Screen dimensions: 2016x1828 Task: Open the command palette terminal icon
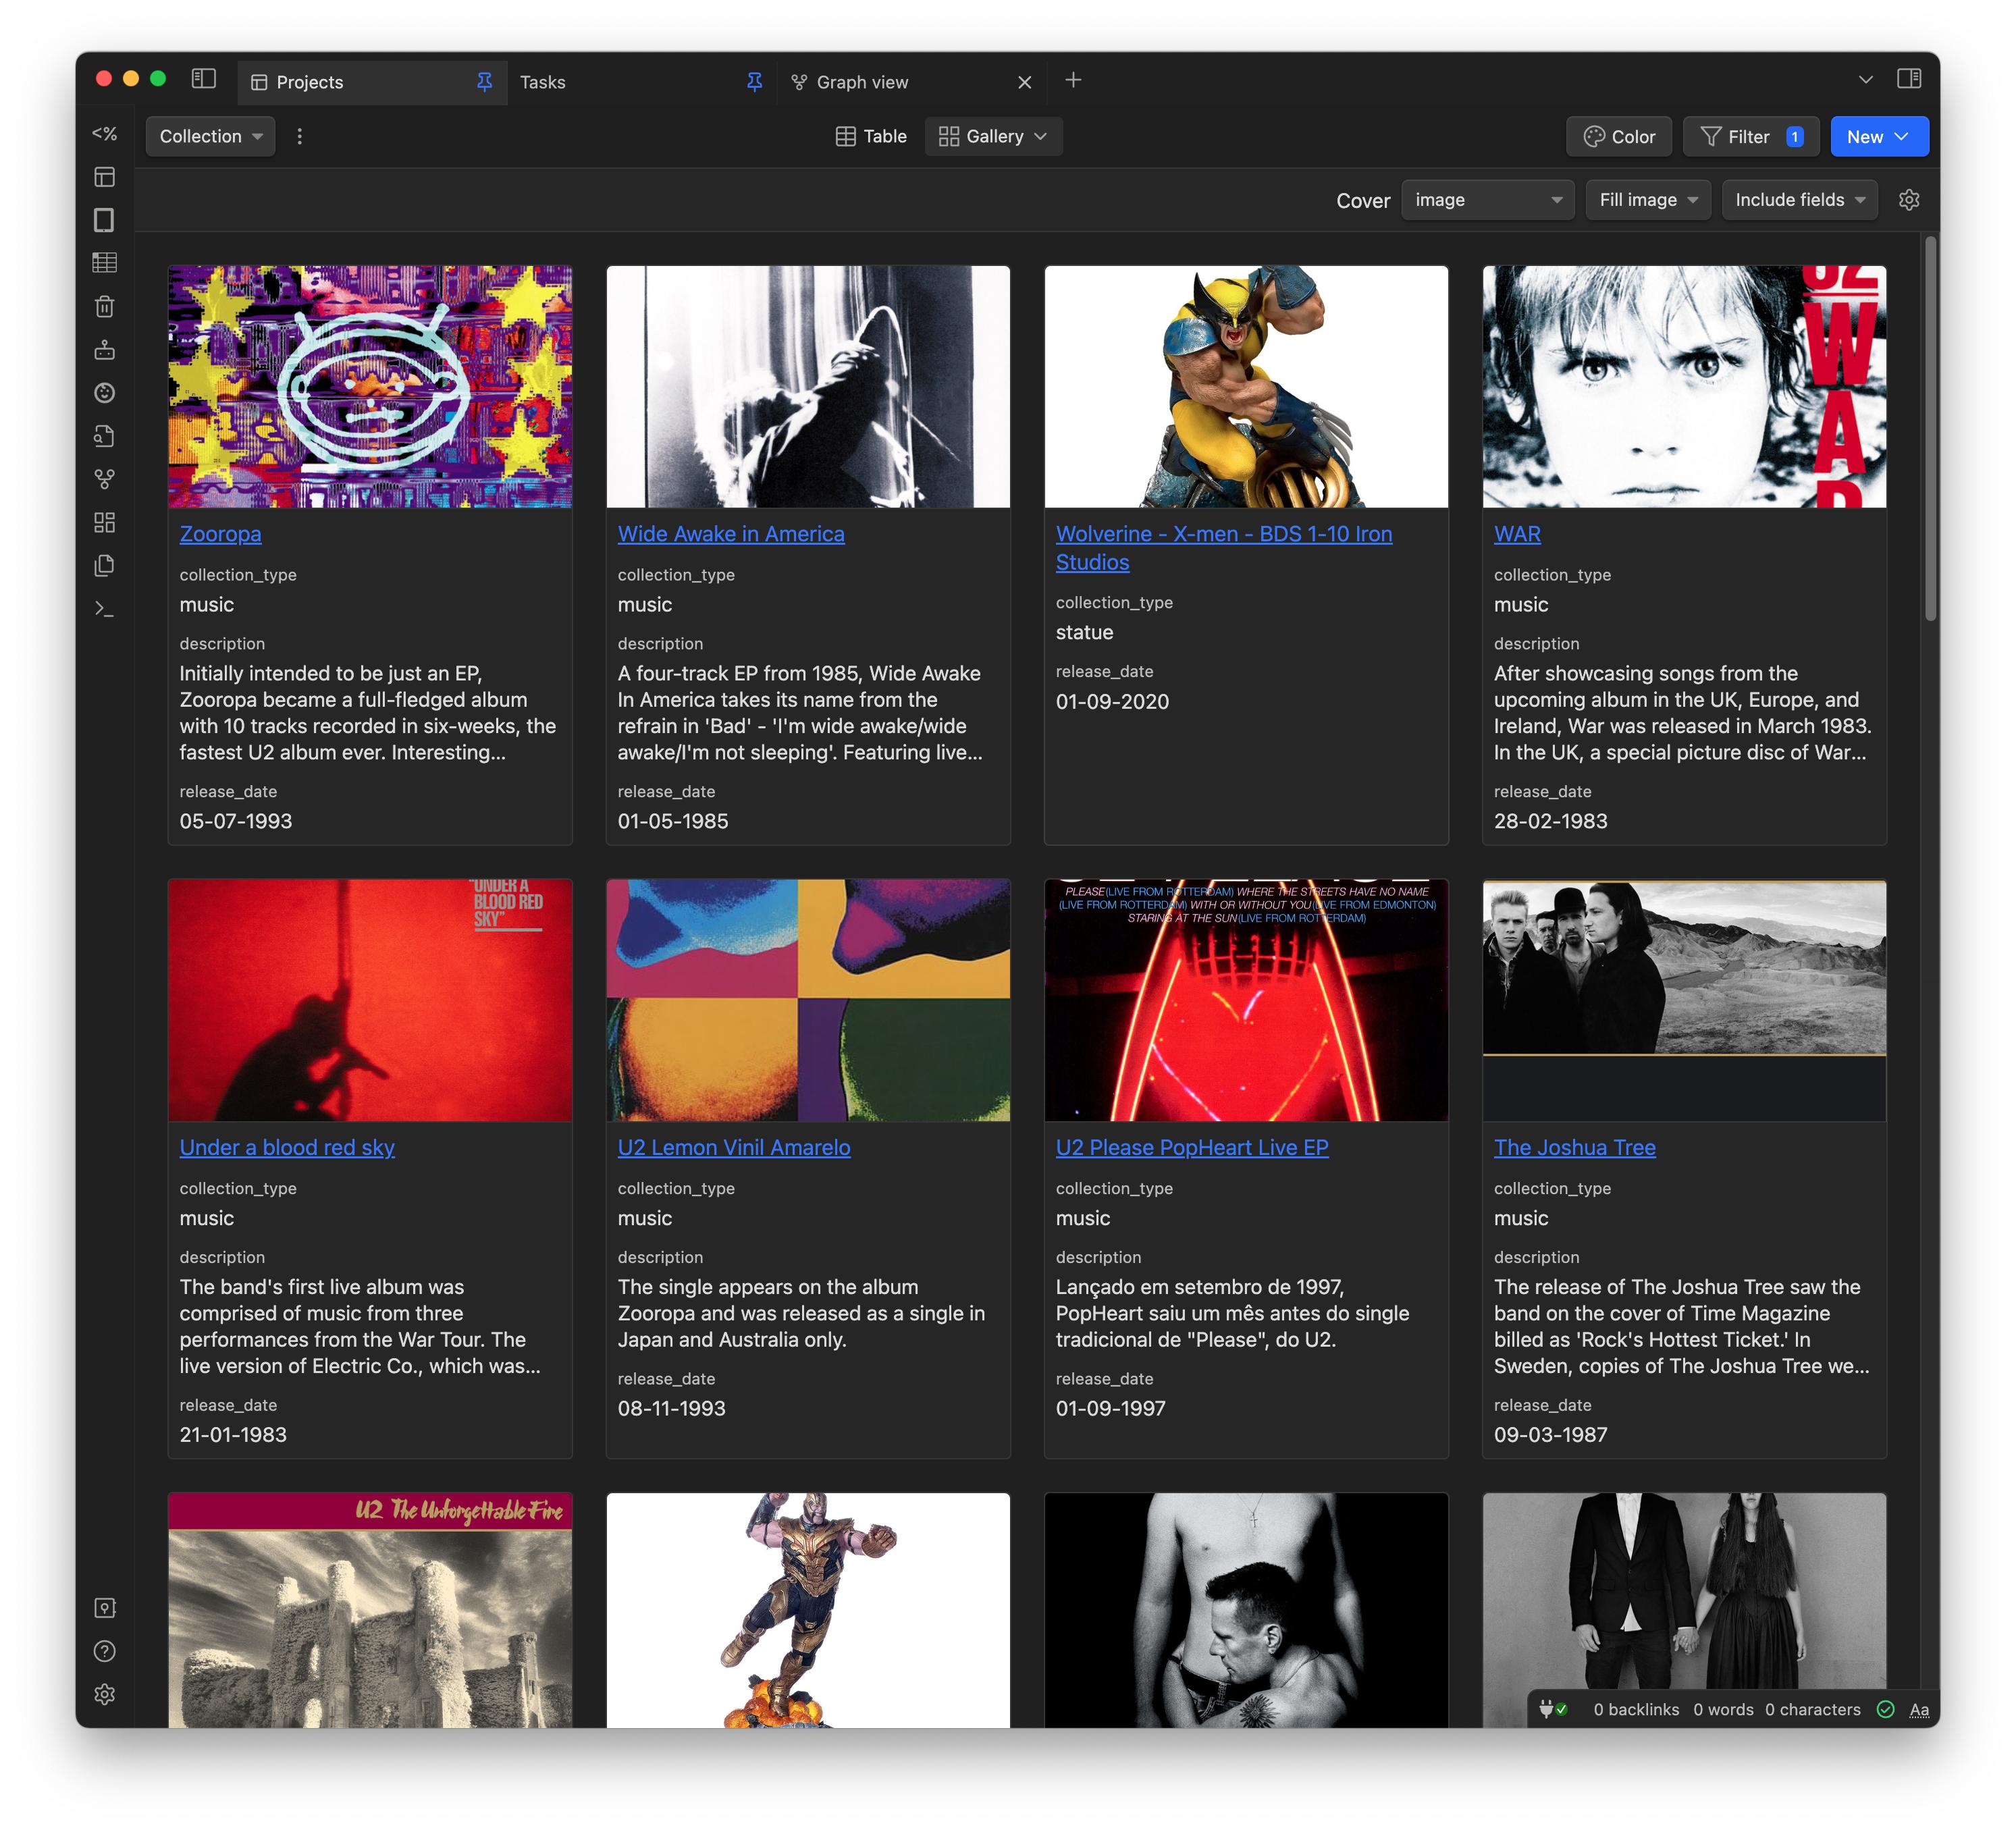pos(105,608)
